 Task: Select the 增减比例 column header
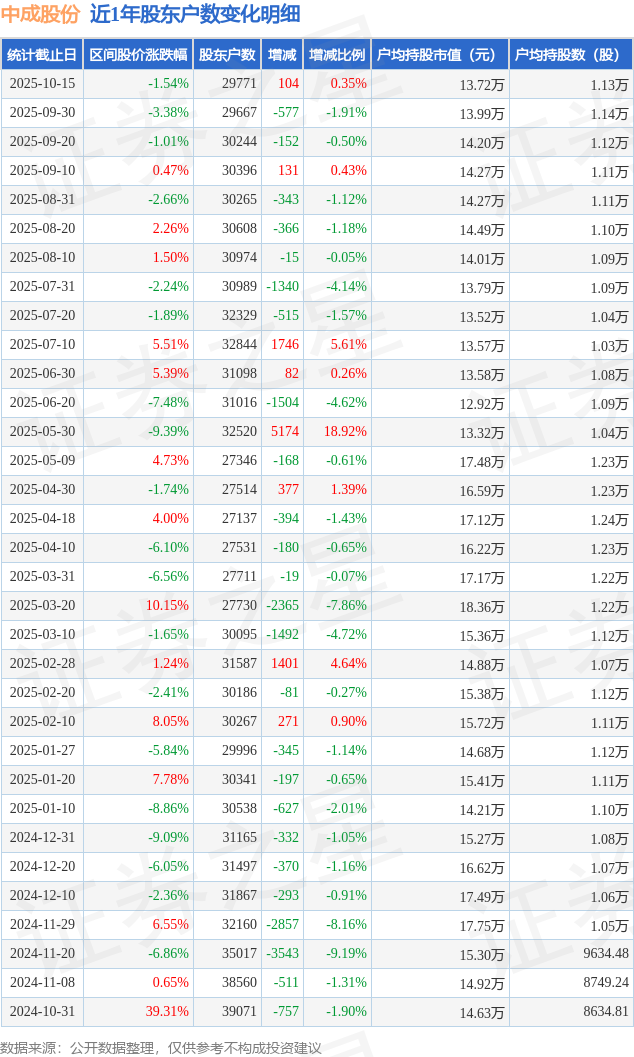[x=337, y=55]
